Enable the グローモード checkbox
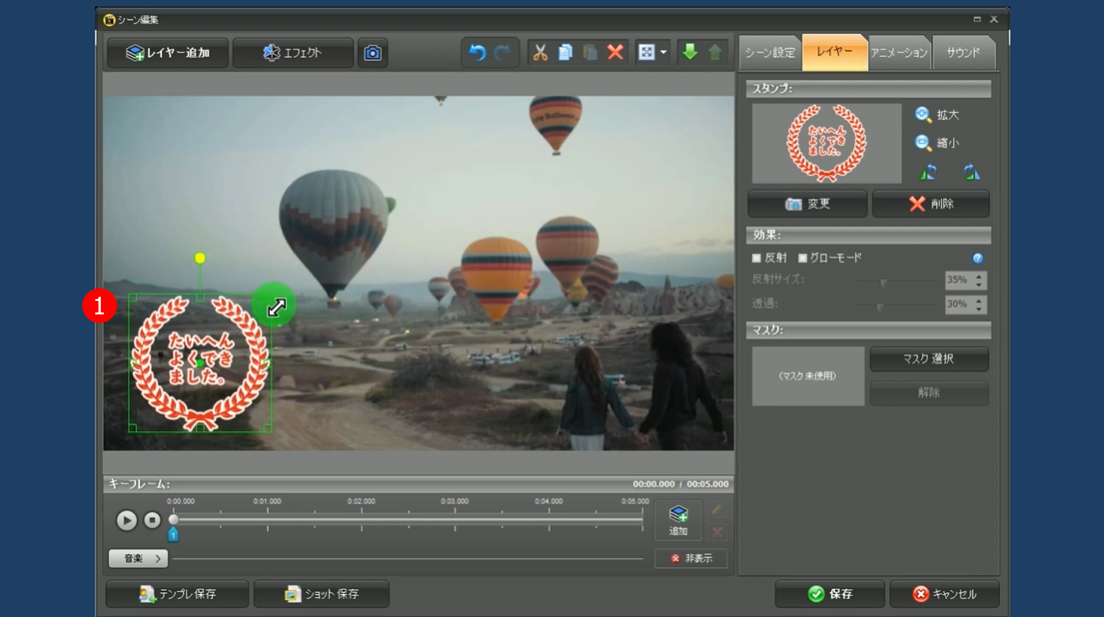This screenshot has width=1104, height=617. coord(802,258)
